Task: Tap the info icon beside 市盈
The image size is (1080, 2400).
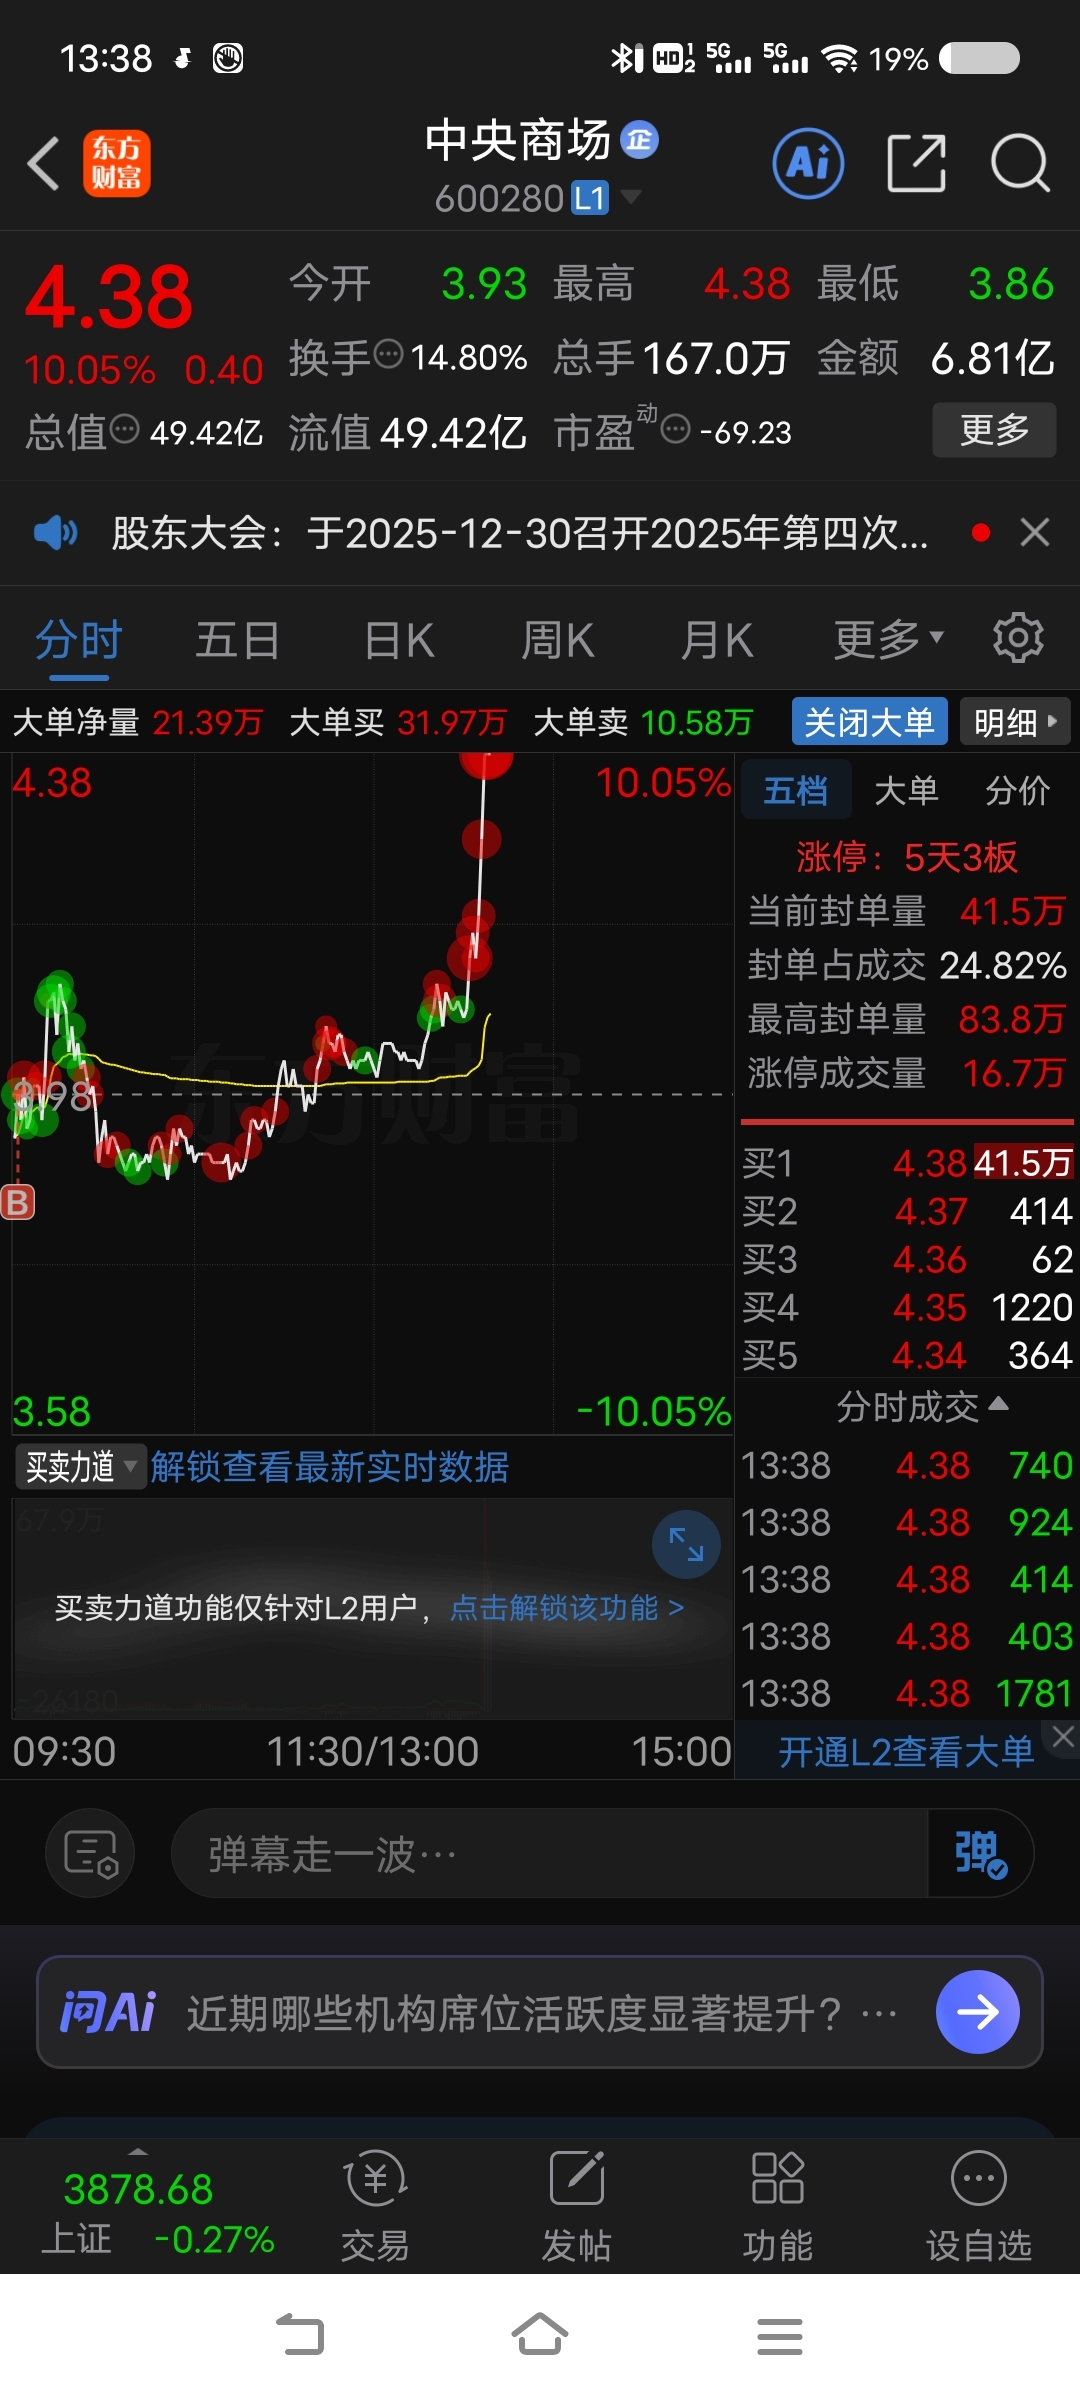Action: 676,429
